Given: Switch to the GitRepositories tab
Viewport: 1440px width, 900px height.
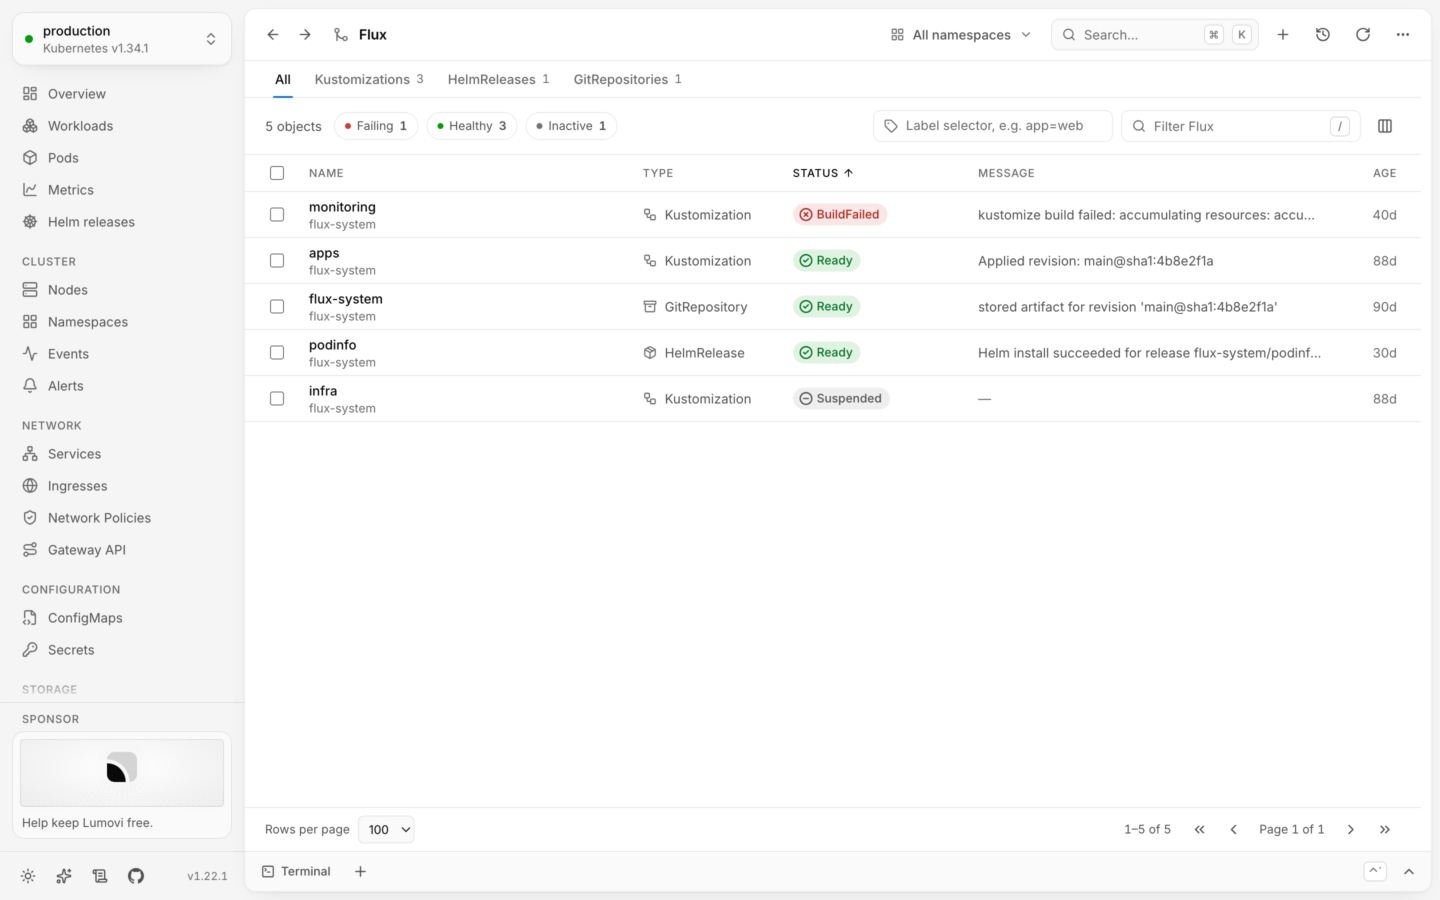Looking at the screenshot, I should tap(627, 79).
